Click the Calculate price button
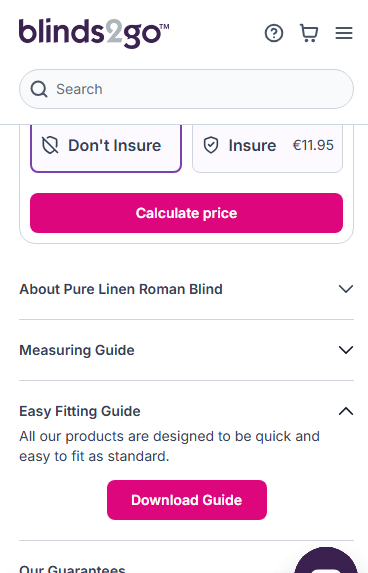The width and height of the screenshot is (368, 573). (x=186, y=213)
